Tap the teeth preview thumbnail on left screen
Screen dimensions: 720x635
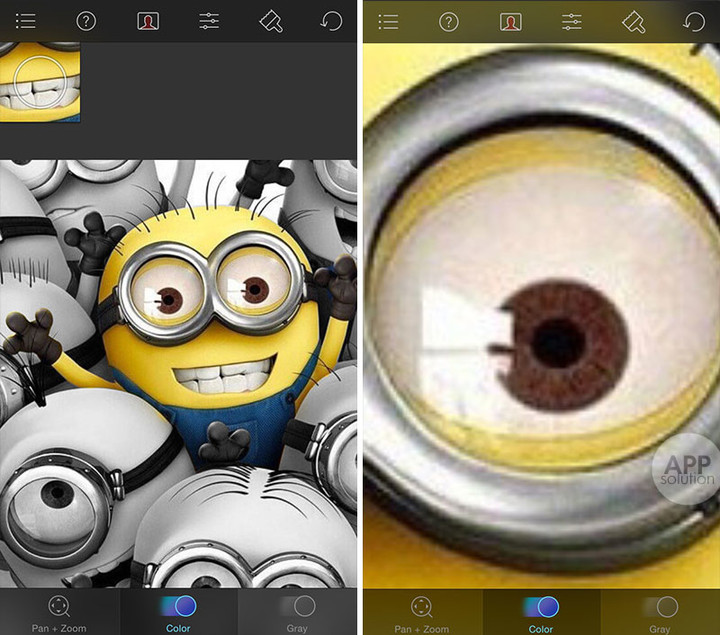[40, 81]
